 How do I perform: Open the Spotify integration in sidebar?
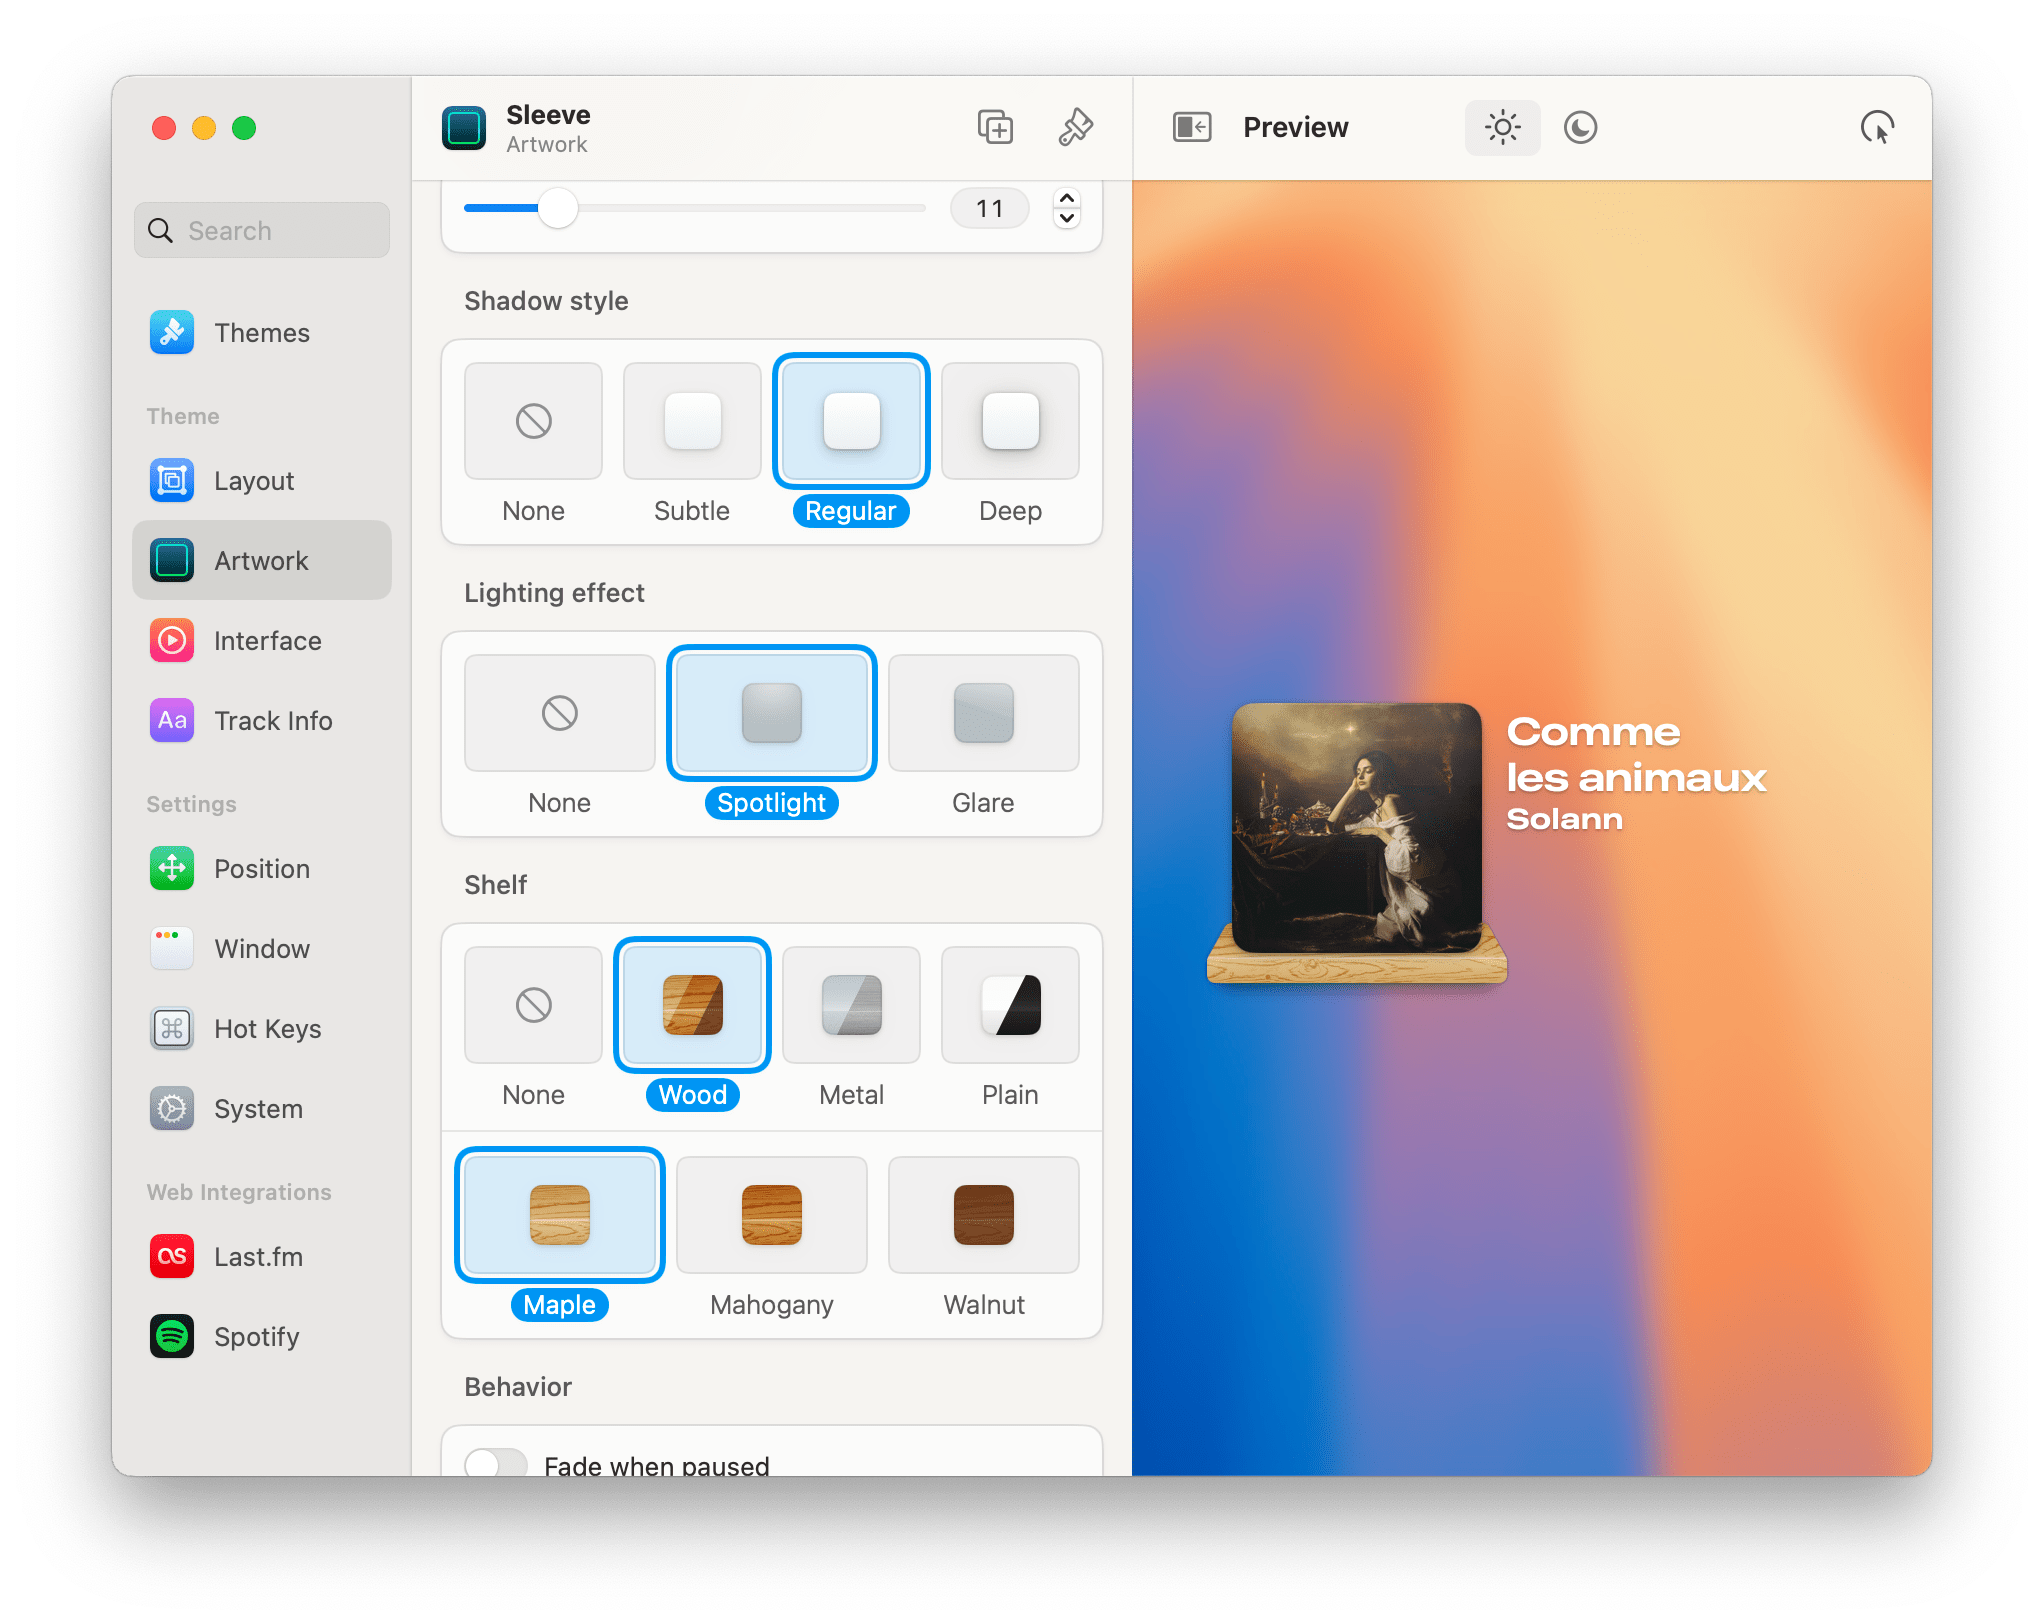256,1337
